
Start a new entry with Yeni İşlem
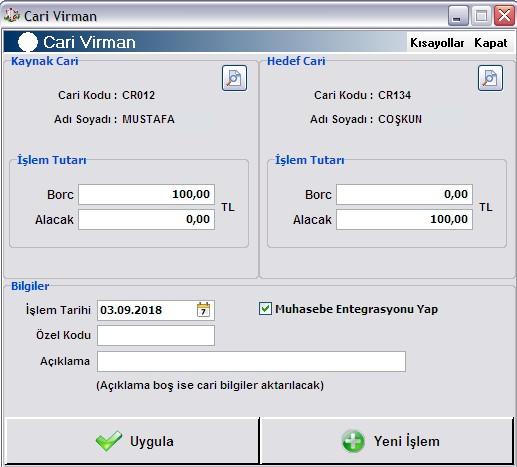pos(387,441)
